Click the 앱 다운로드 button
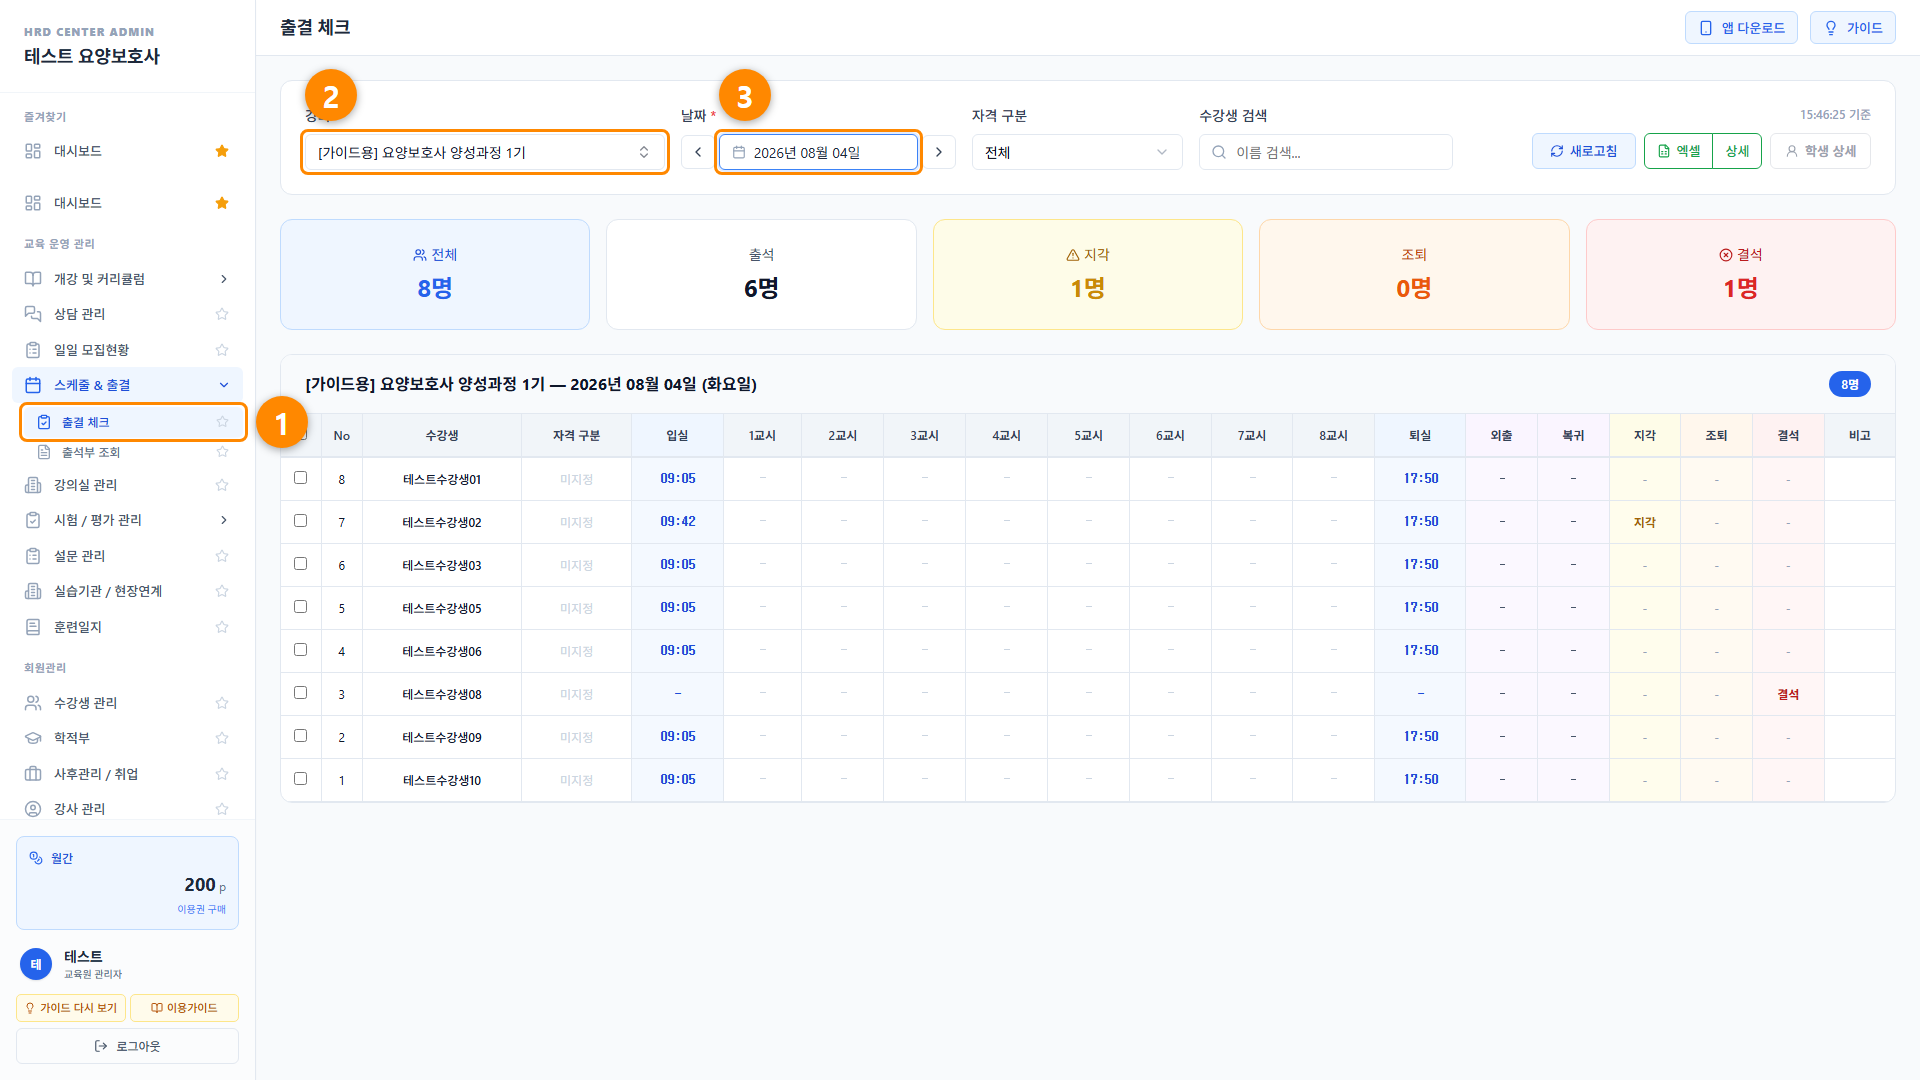Image resolution: width=1920 pixels, height=1080 pixels. point(1741,28)
